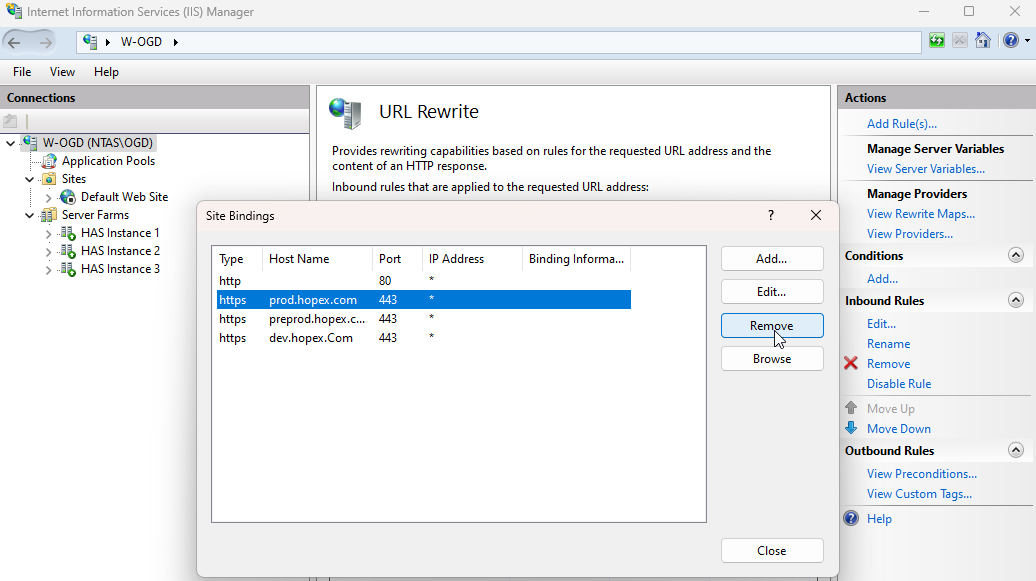Screen dimensions: 1036x581
Task: Click the Back navigation arrow
Action: pyautogui.click(x=14, y=41)
